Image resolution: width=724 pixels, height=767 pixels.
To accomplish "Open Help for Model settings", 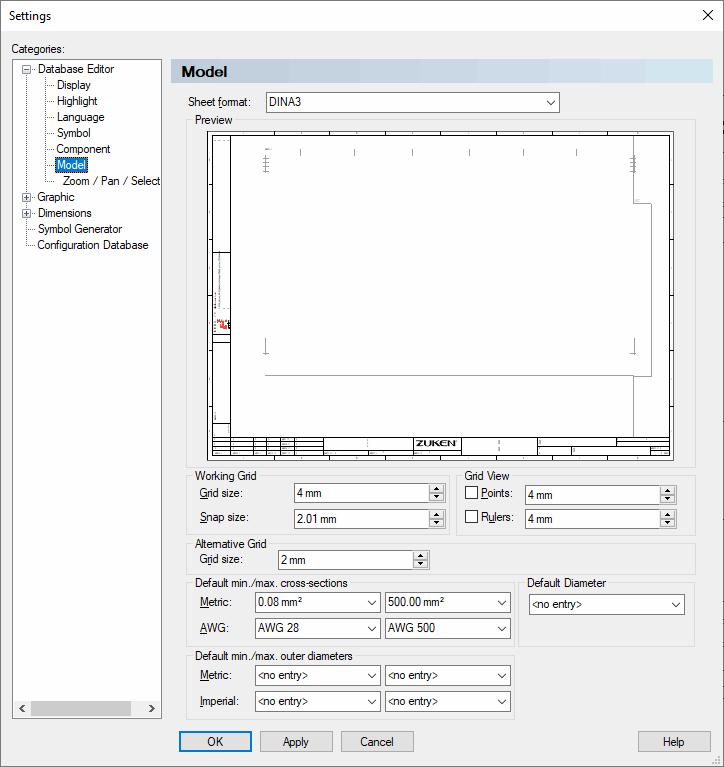I will [673, 742].
